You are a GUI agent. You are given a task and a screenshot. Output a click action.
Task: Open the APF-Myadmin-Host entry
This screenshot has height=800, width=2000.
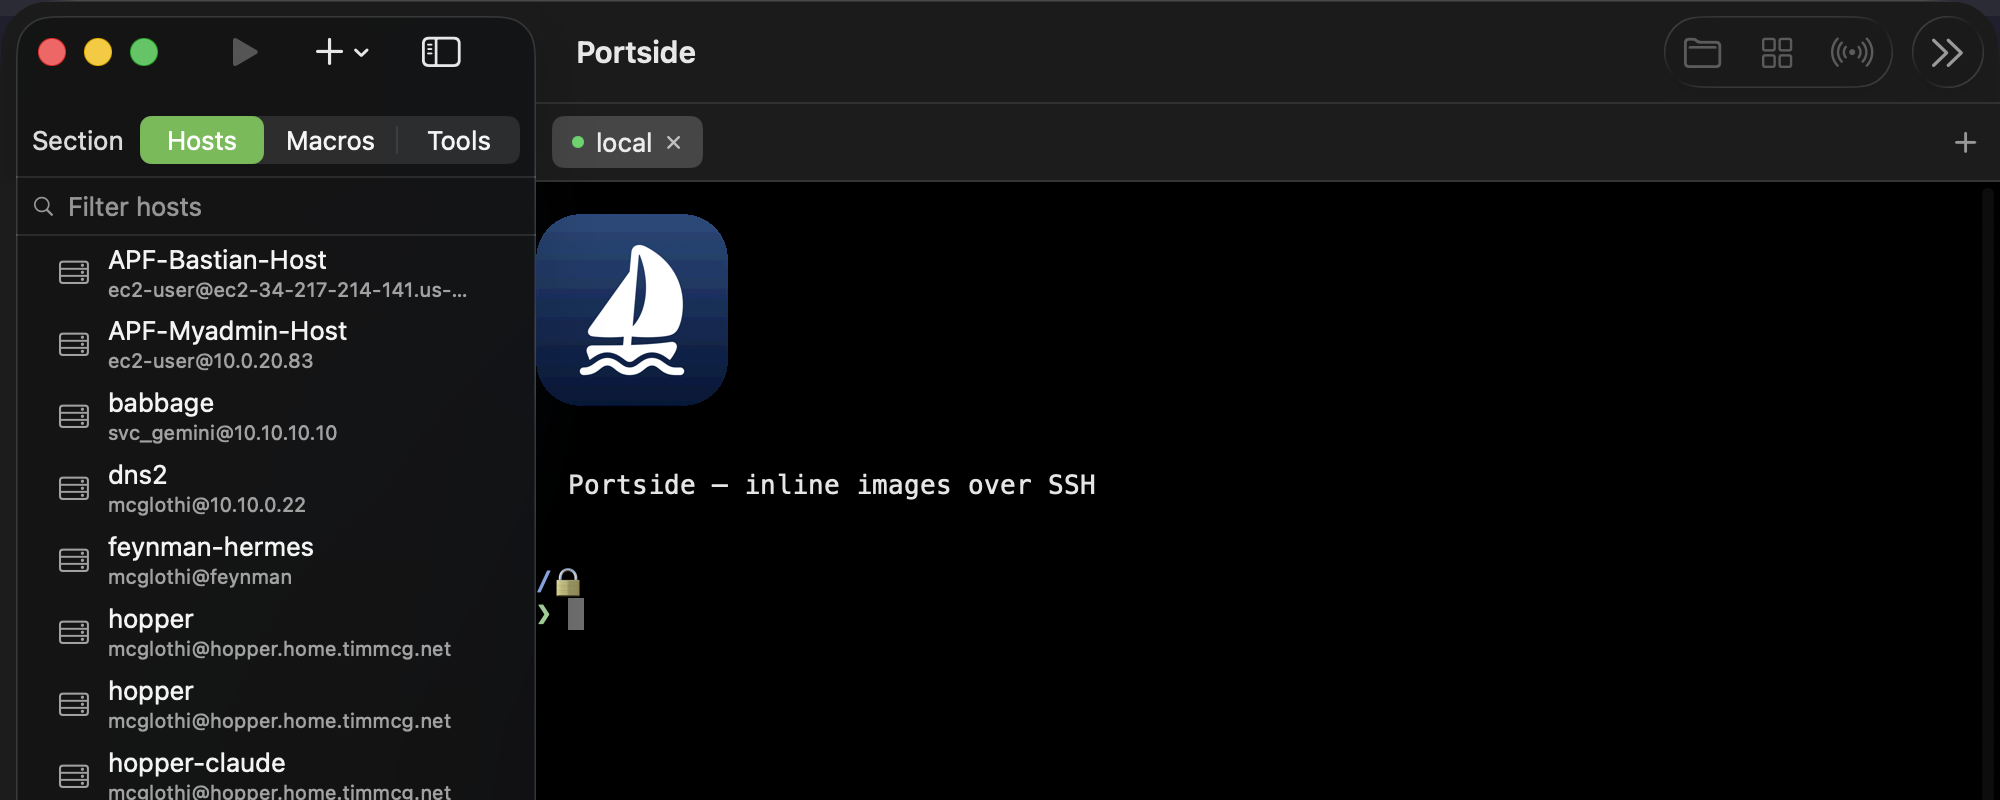(x=276, y=345)
